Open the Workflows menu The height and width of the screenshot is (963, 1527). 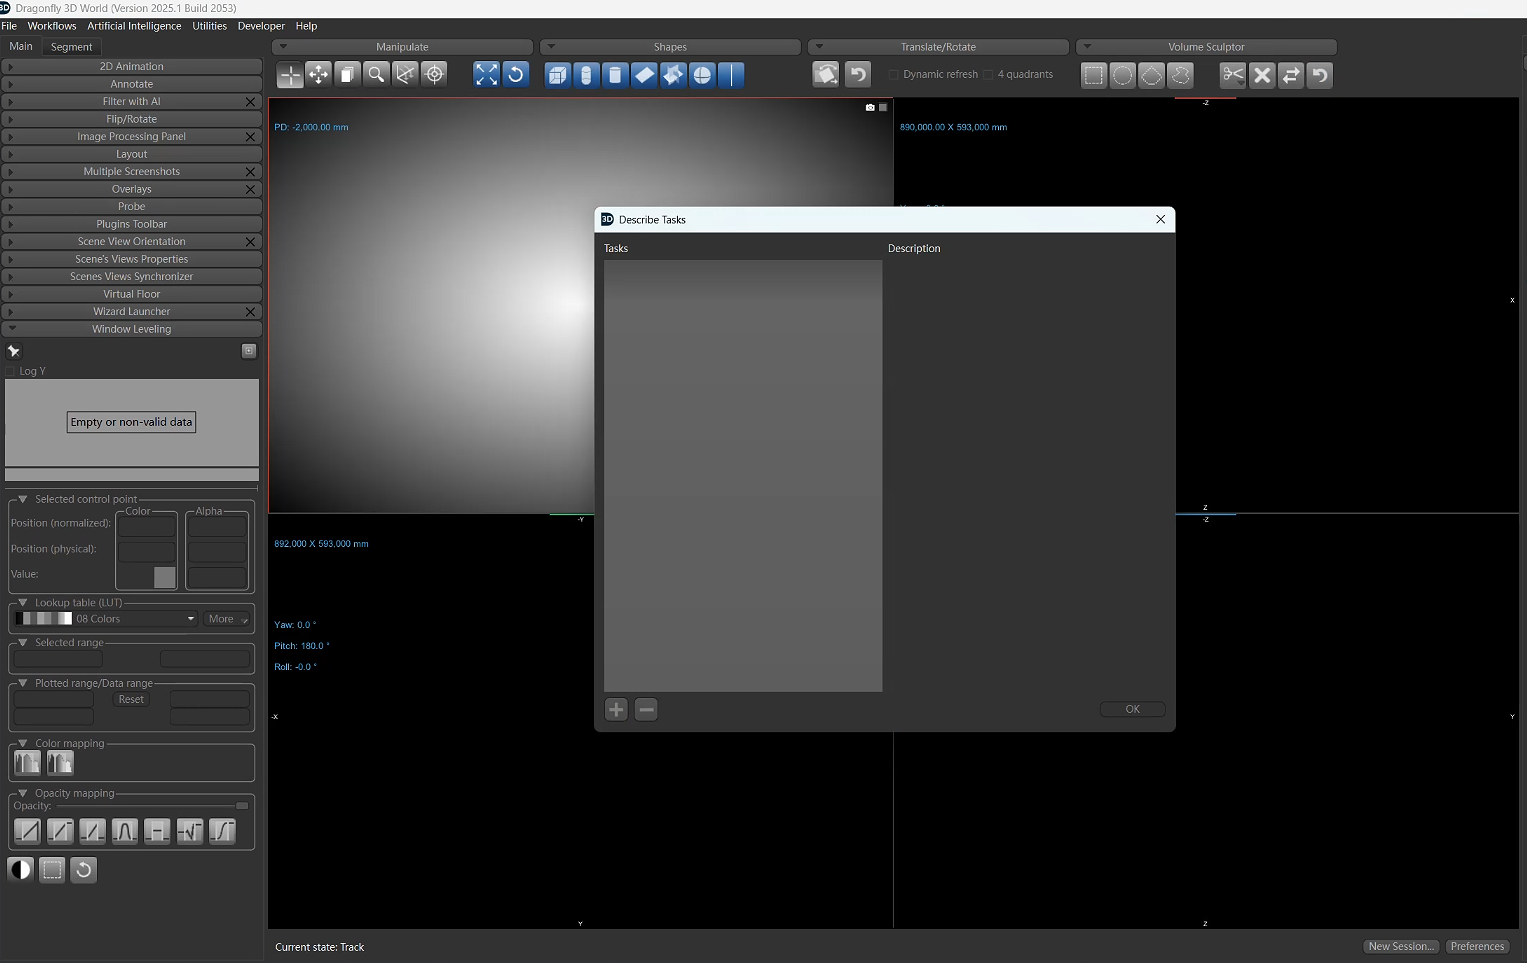coord(52,26)
